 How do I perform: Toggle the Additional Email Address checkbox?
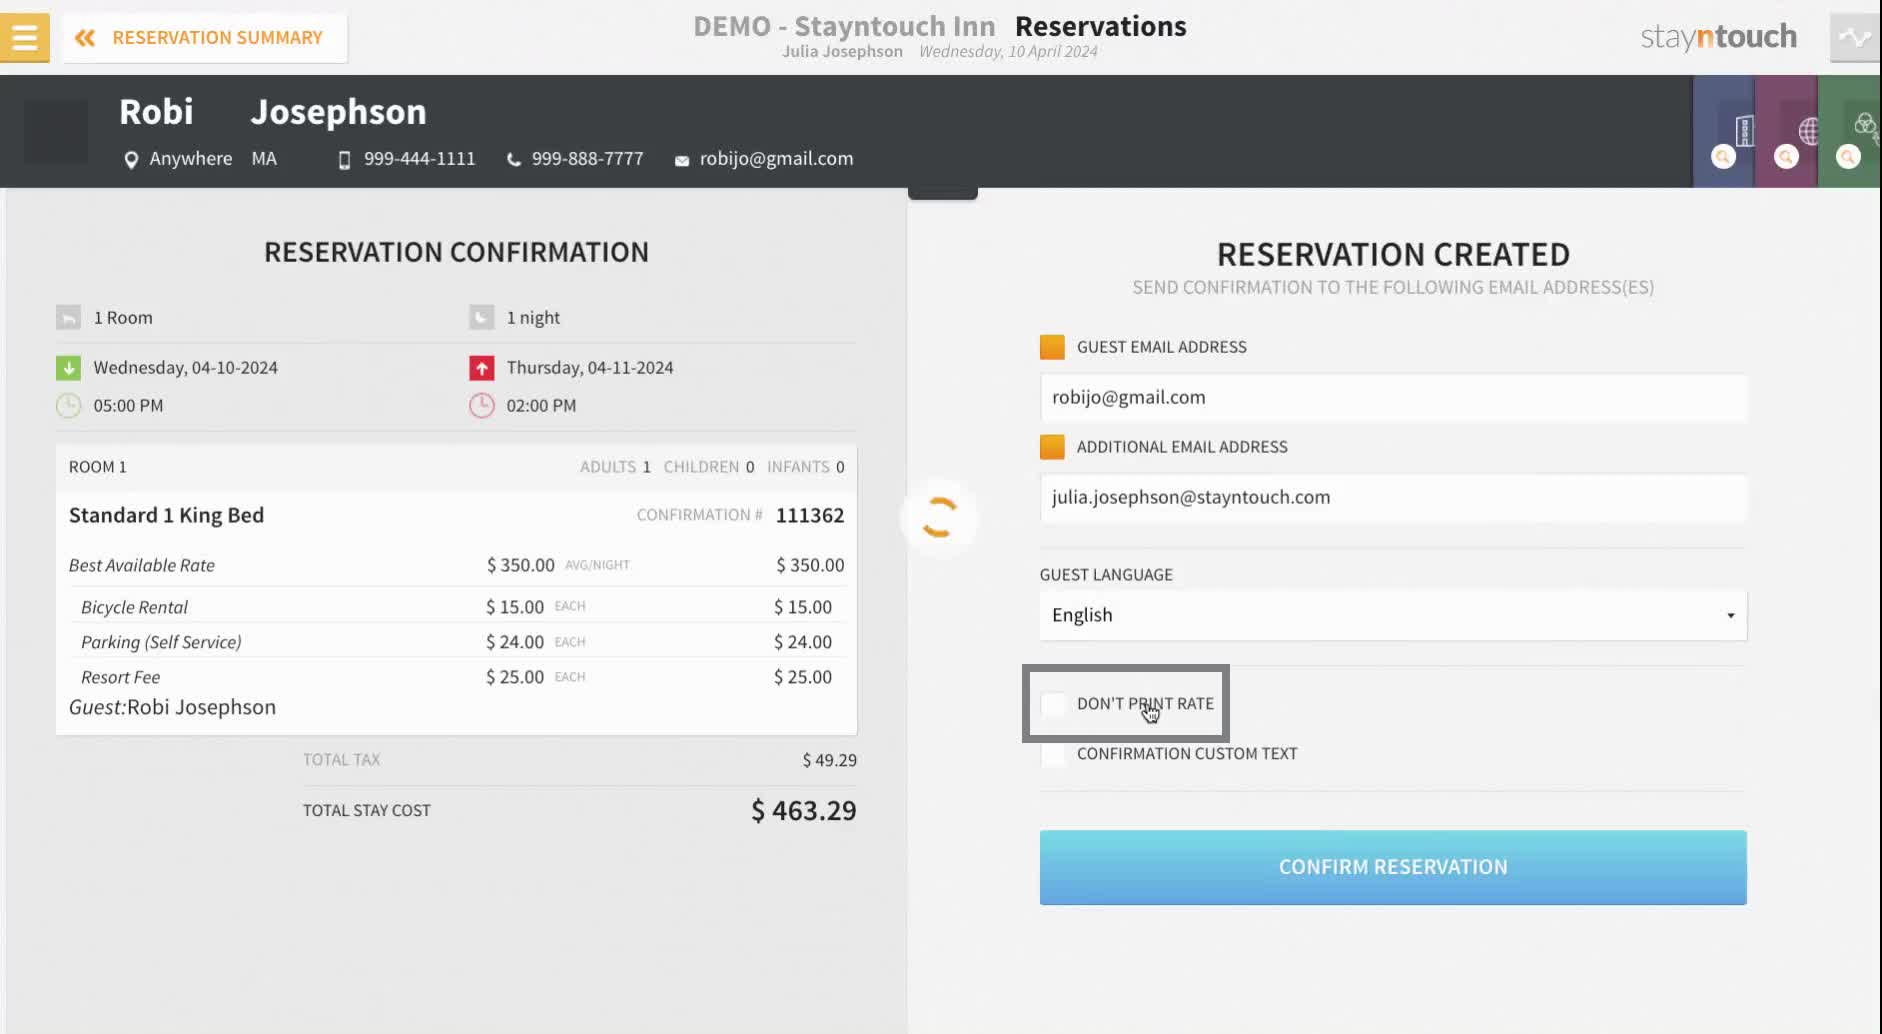click(1052, 447)
